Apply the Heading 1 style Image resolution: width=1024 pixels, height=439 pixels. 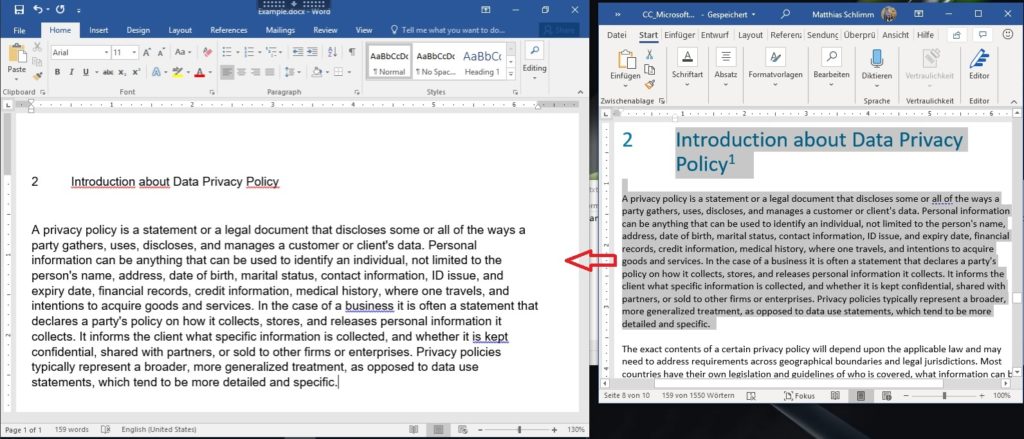click(482, 62)
